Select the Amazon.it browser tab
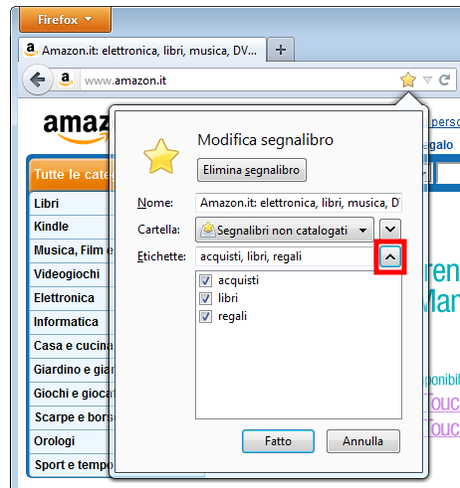Screen dimensions: 460x488 point(142,50)
